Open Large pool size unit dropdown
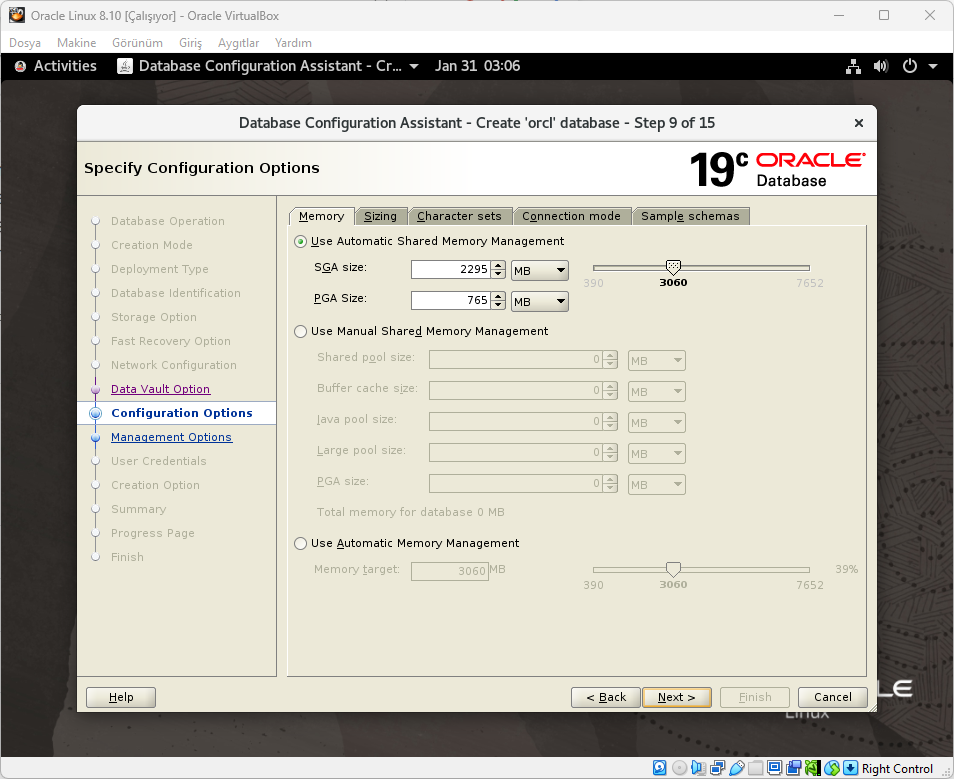The height and width of the screenshot is (779, 954). [x=656, y=453]
